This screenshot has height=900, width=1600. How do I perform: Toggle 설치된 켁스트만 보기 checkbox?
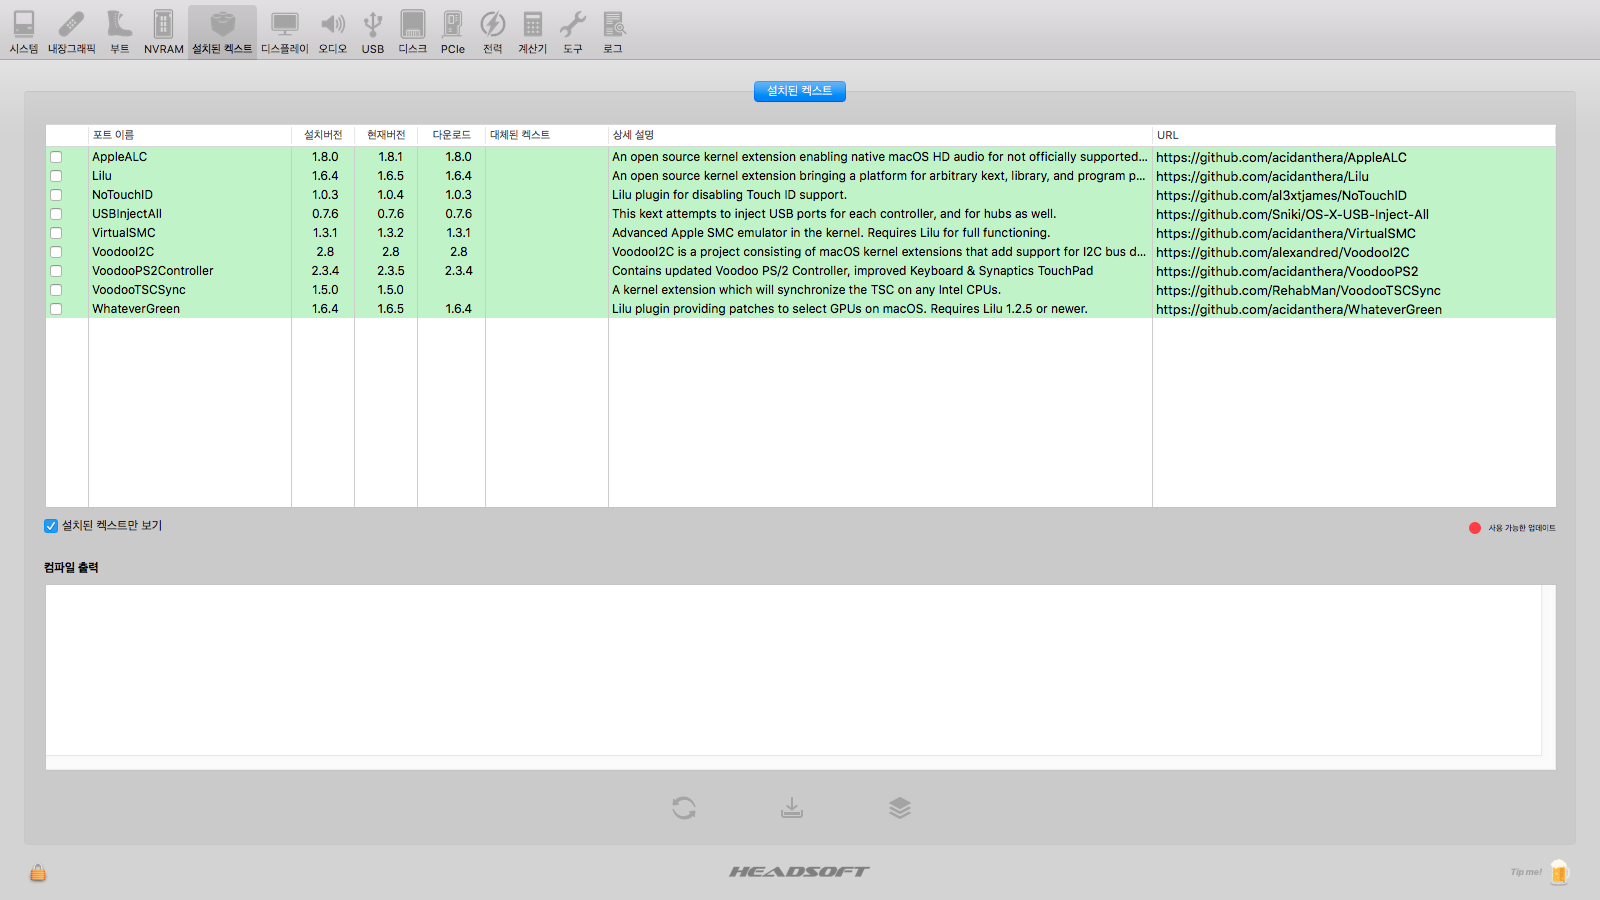pos(51,526)
